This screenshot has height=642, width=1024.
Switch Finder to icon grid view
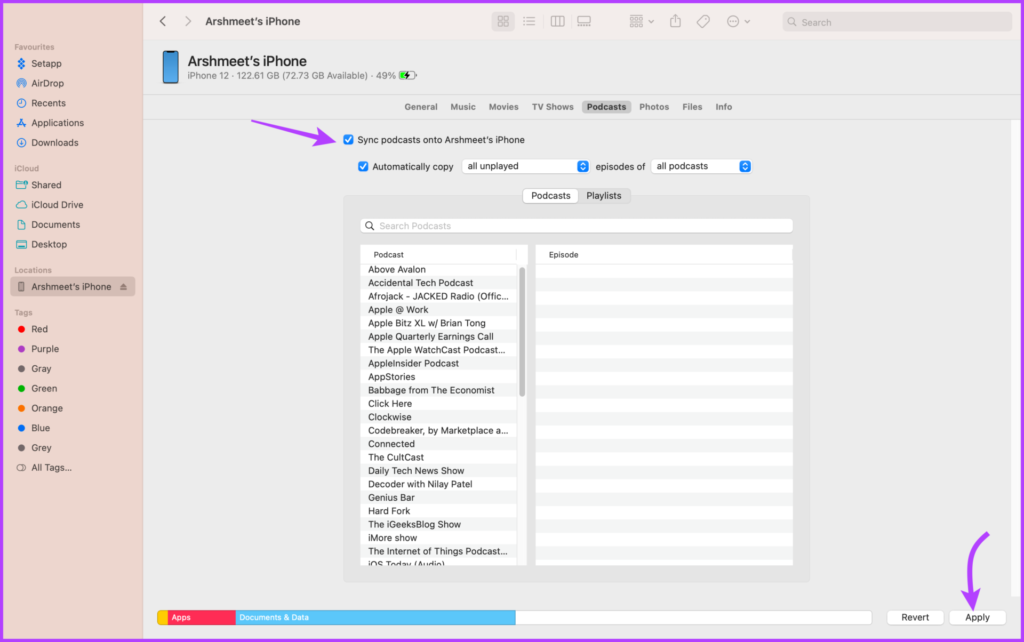pyautogui.click(x=503, y=22)
